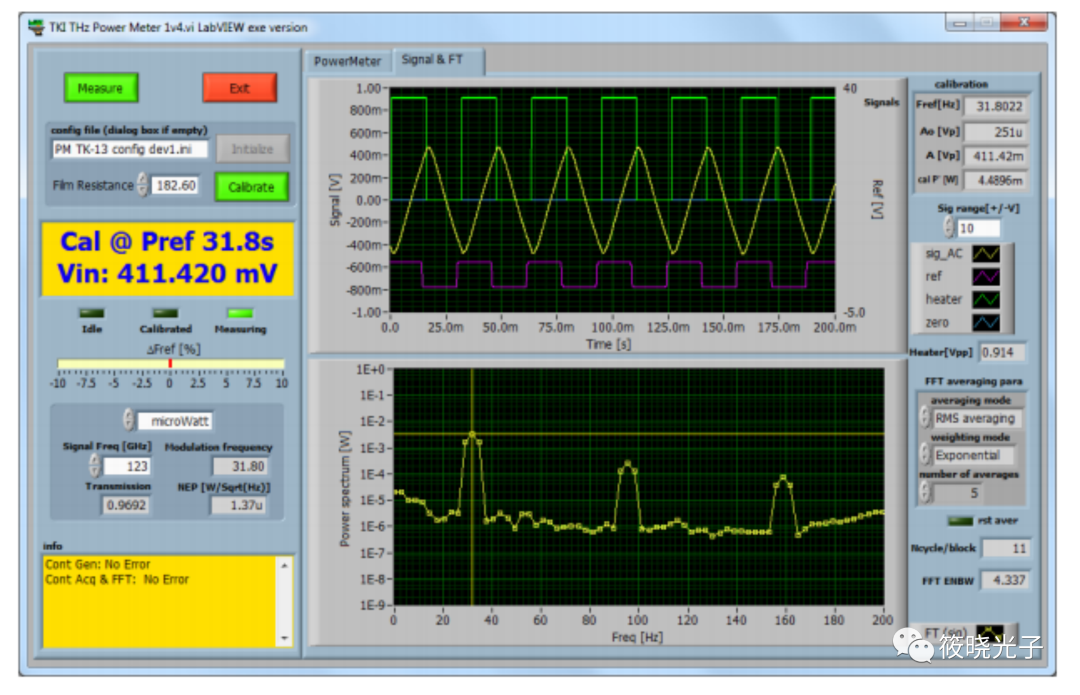Click the sig_AC yellow plot legend icon
The image size is (1080, 695).
tap(986, 253)
